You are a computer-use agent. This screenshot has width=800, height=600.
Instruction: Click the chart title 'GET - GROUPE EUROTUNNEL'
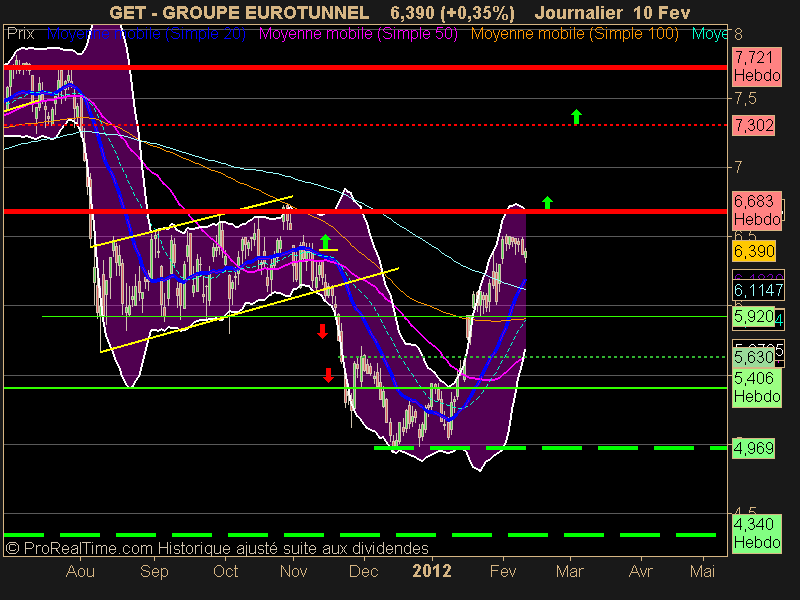[239, 12]
